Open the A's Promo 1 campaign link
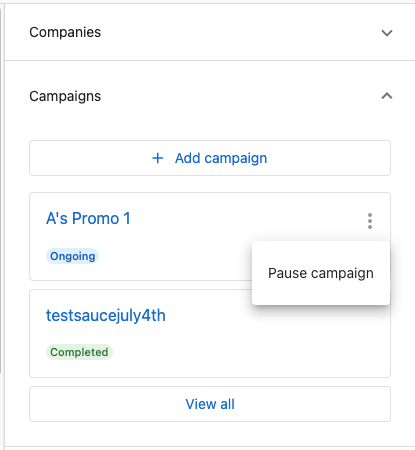This screenshot has width=415, height=450. (88, 219)
